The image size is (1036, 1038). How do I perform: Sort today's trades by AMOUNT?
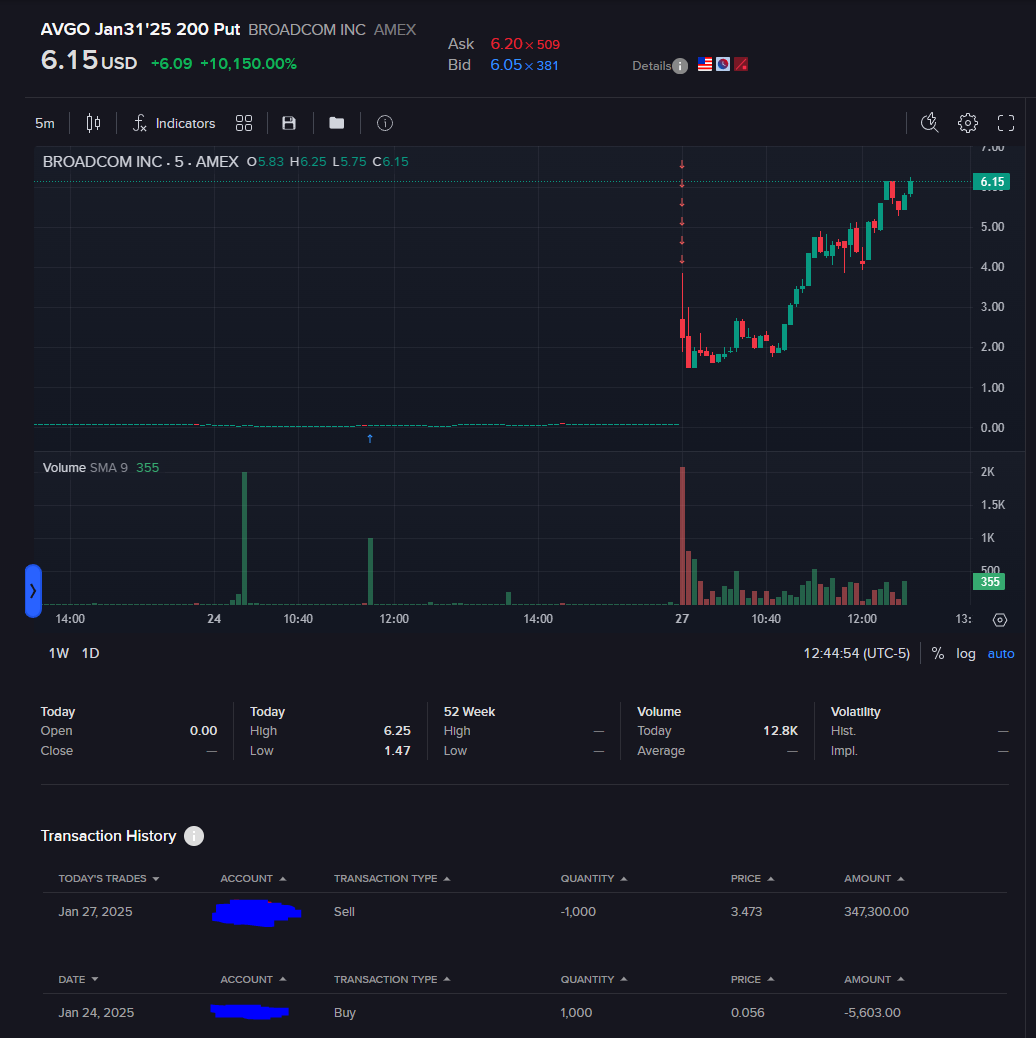coord(874,878)
